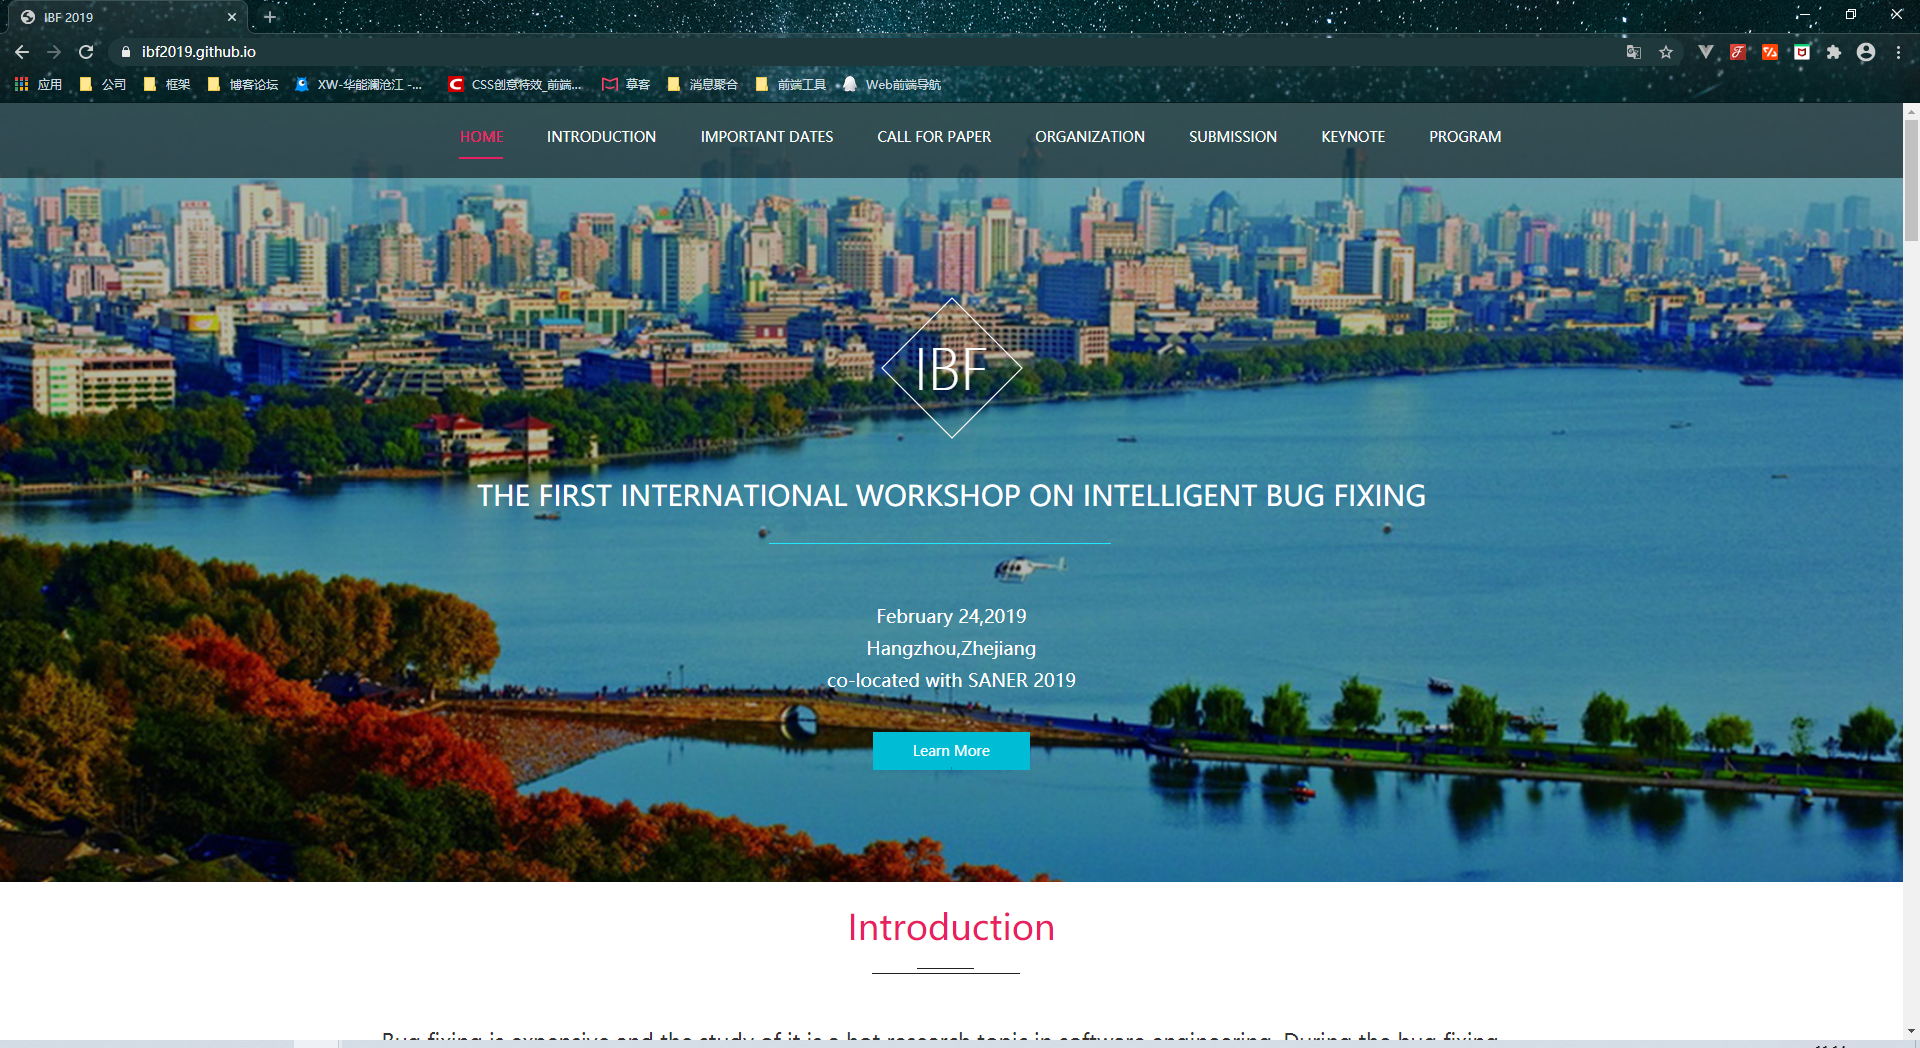Viewport: 1920px width, 1048px height.
Task: Go back using the browser back arrow
Action: (x=22, y=52)
